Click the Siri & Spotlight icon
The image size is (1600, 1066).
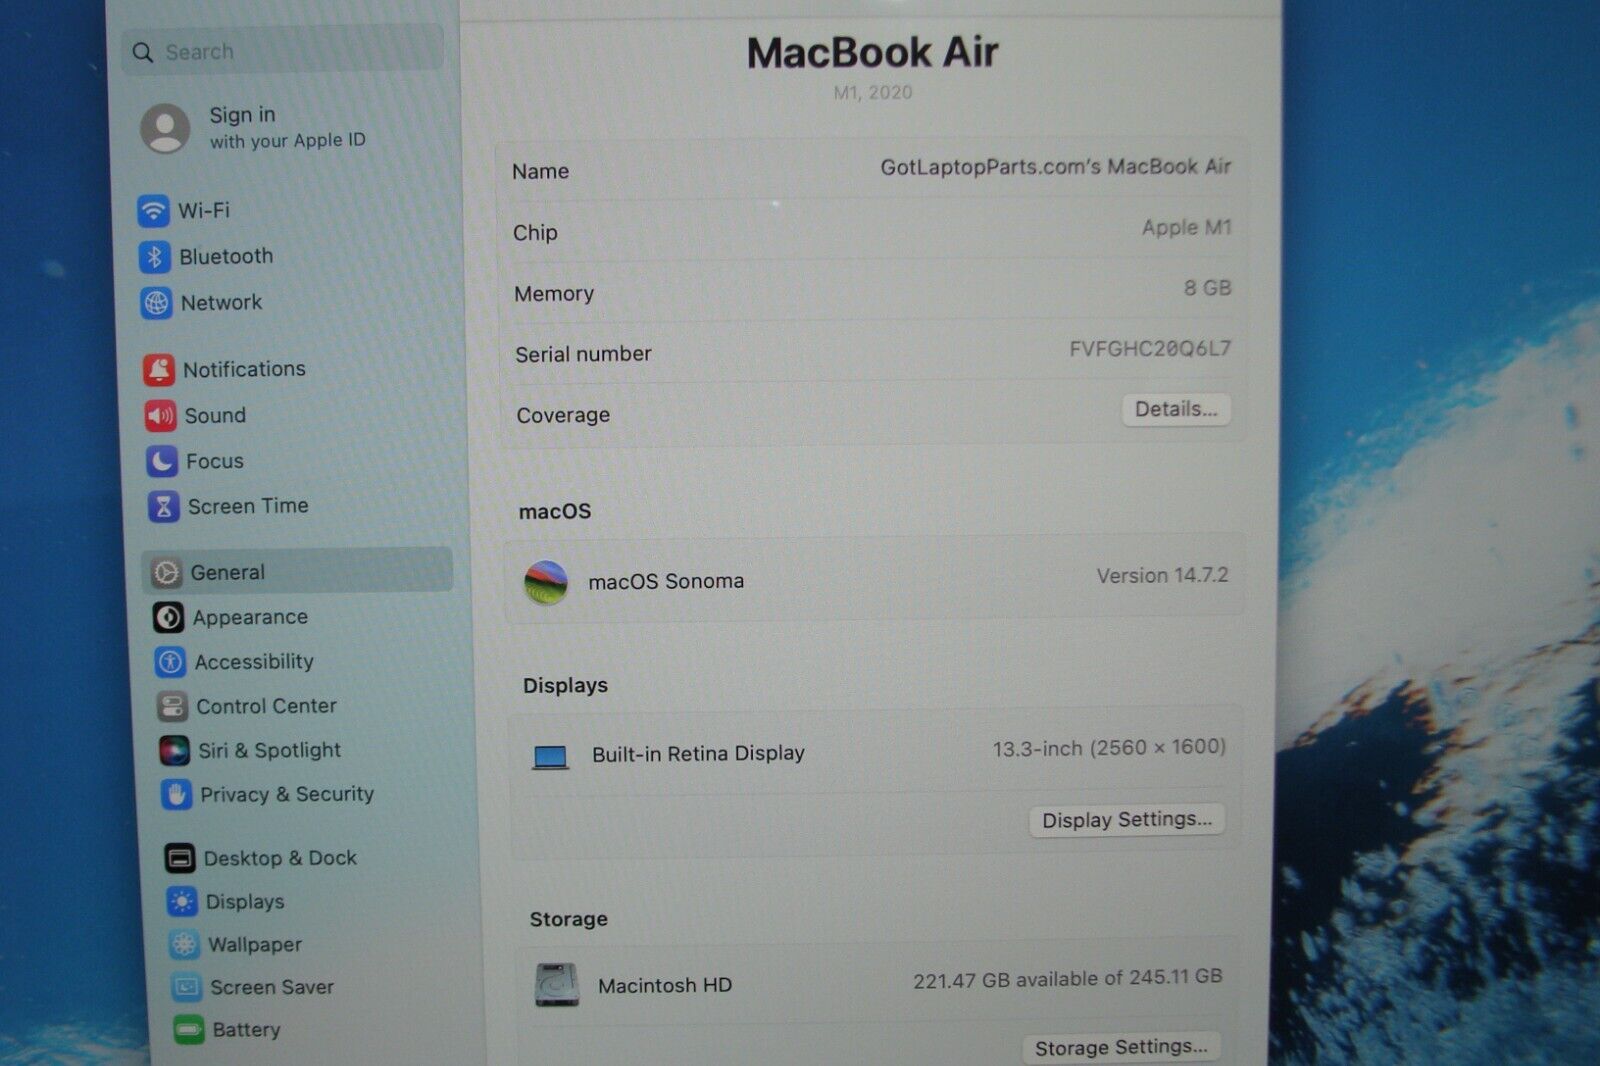point(174,750)
